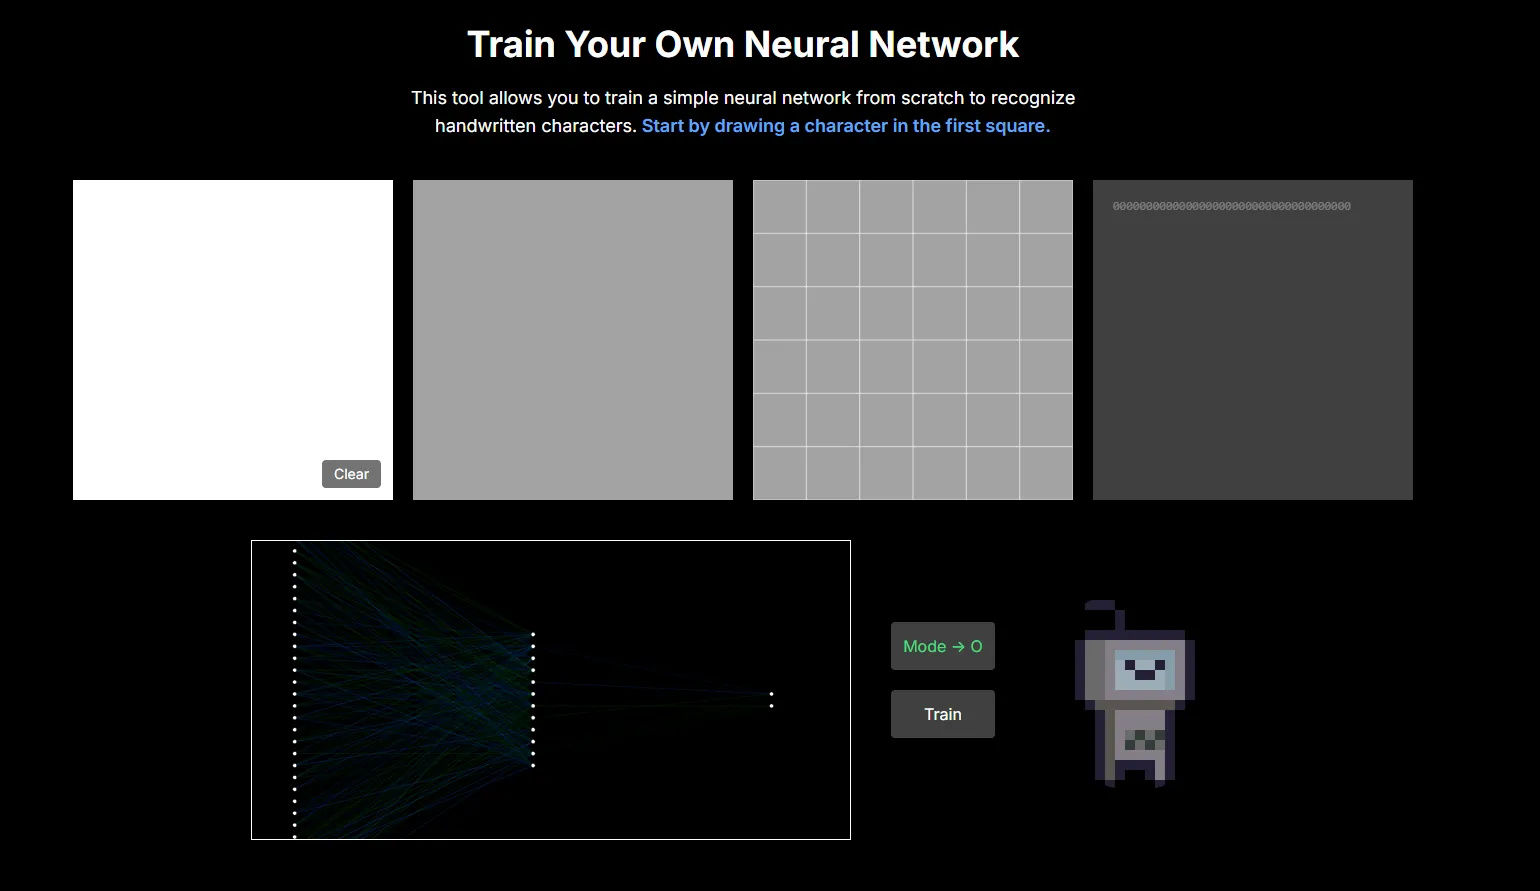Click the white drawing canvas center

(232, 340)
